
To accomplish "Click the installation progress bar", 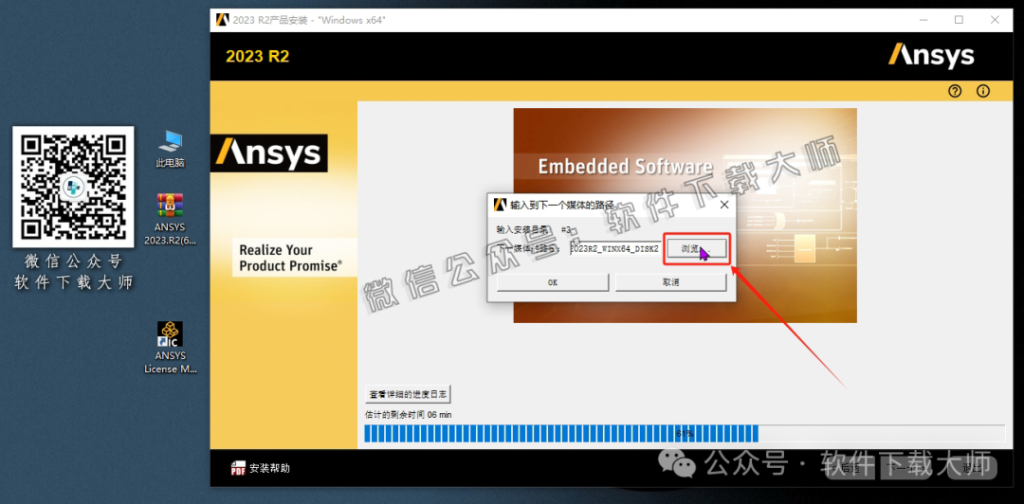I will point(684,434).
